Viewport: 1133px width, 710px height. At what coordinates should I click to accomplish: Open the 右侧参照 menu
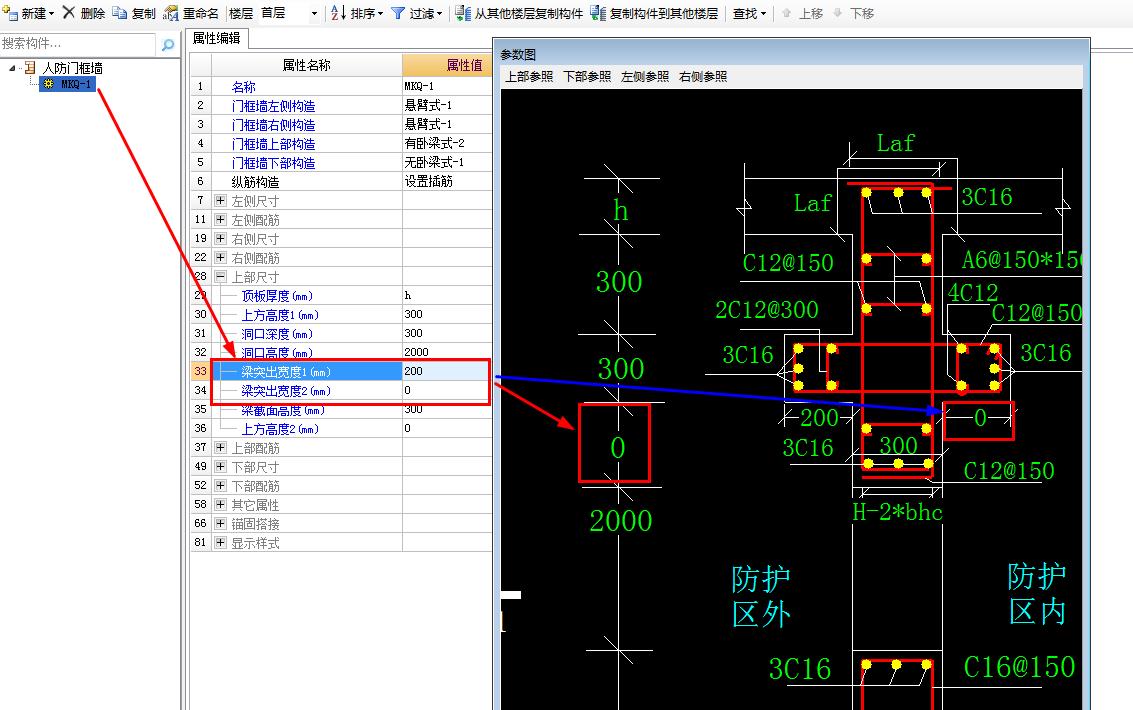pos(703,77)
